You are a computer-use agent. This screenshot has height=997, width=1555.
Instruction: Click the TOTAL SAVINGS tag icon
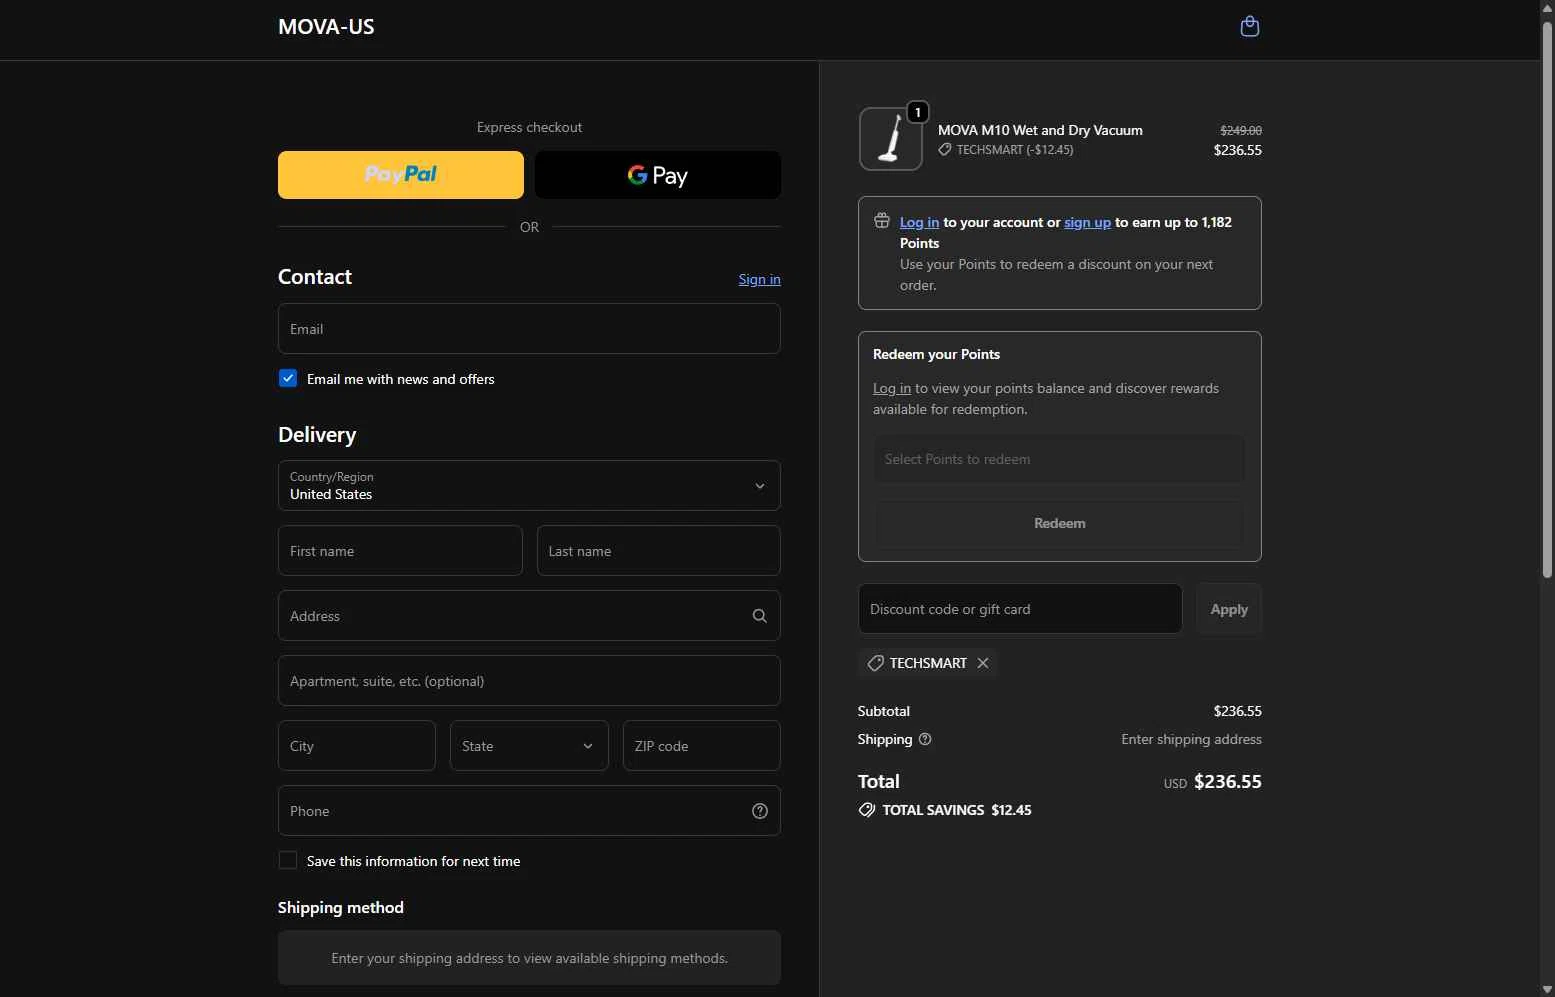(x=867, y=810)
